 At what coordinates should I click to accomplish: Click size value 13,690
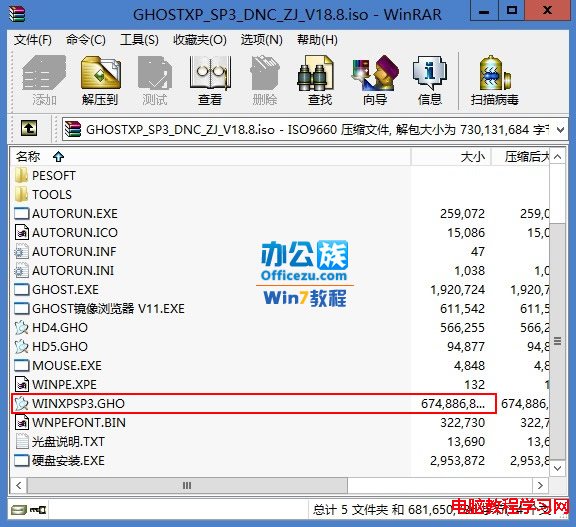pos(466,441)
